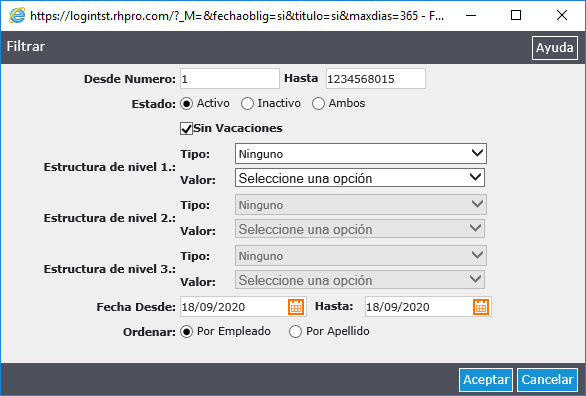Screen dimensions: 586x396
Task: Focus the Desde Numero input field
Action: (x=230, y=78)
